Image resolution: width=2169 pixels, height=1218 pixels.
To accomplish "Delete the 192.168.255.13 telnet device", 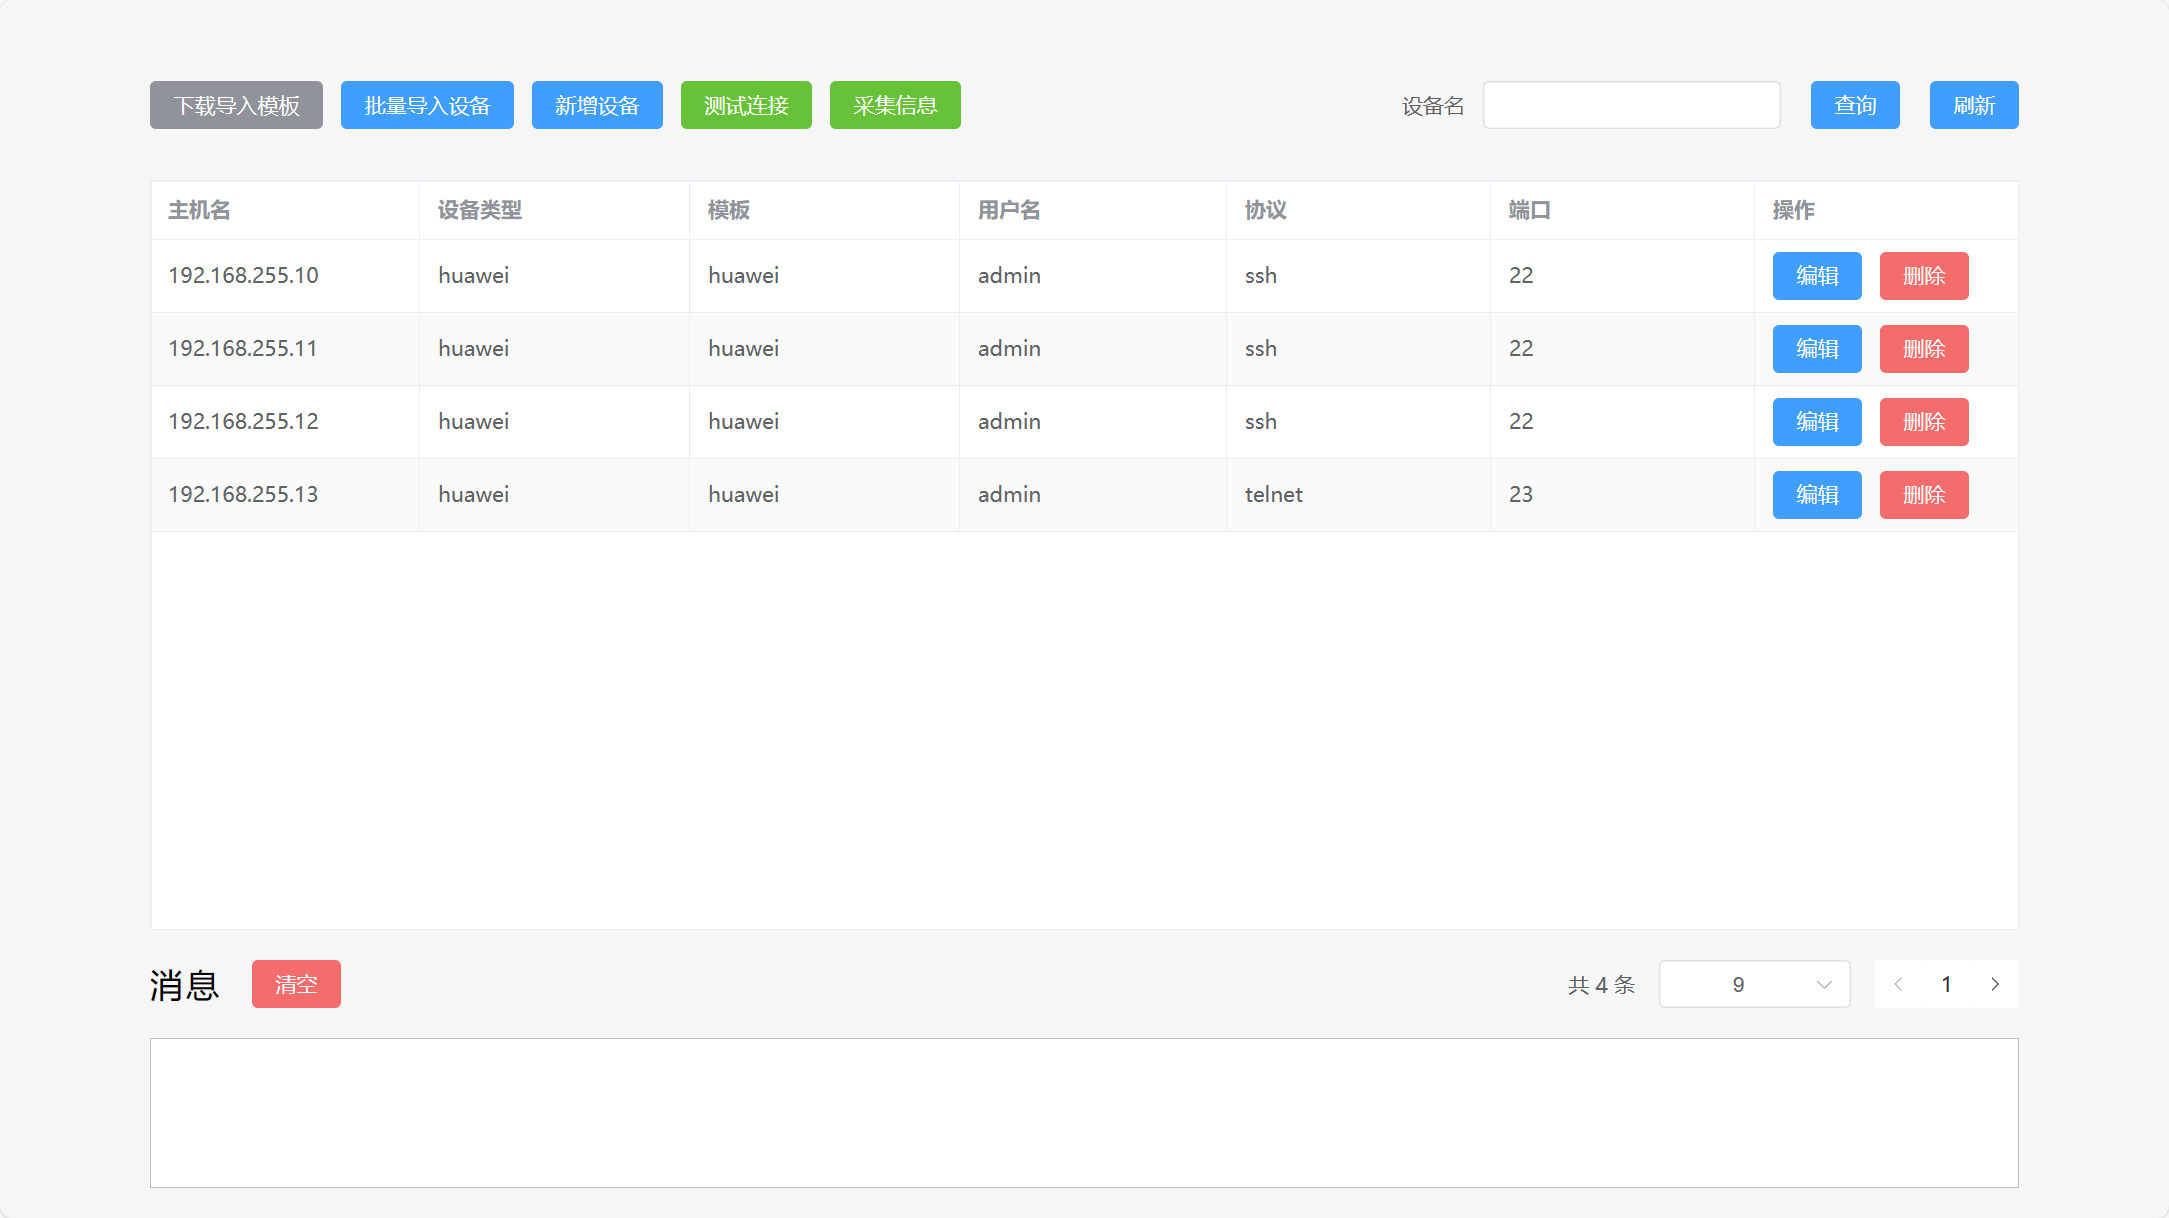I will pos(1923,495).
